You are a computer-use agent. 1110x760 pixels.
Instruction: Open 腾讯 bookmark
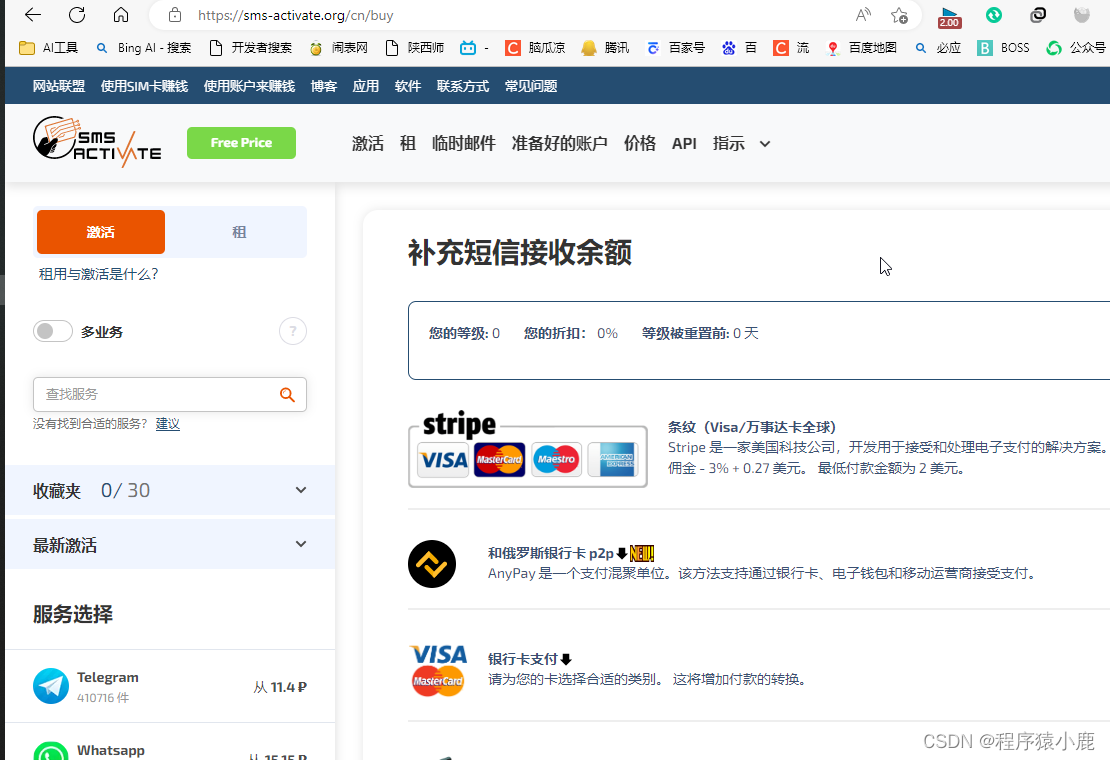pyautogui.click(x=605, y=47)
